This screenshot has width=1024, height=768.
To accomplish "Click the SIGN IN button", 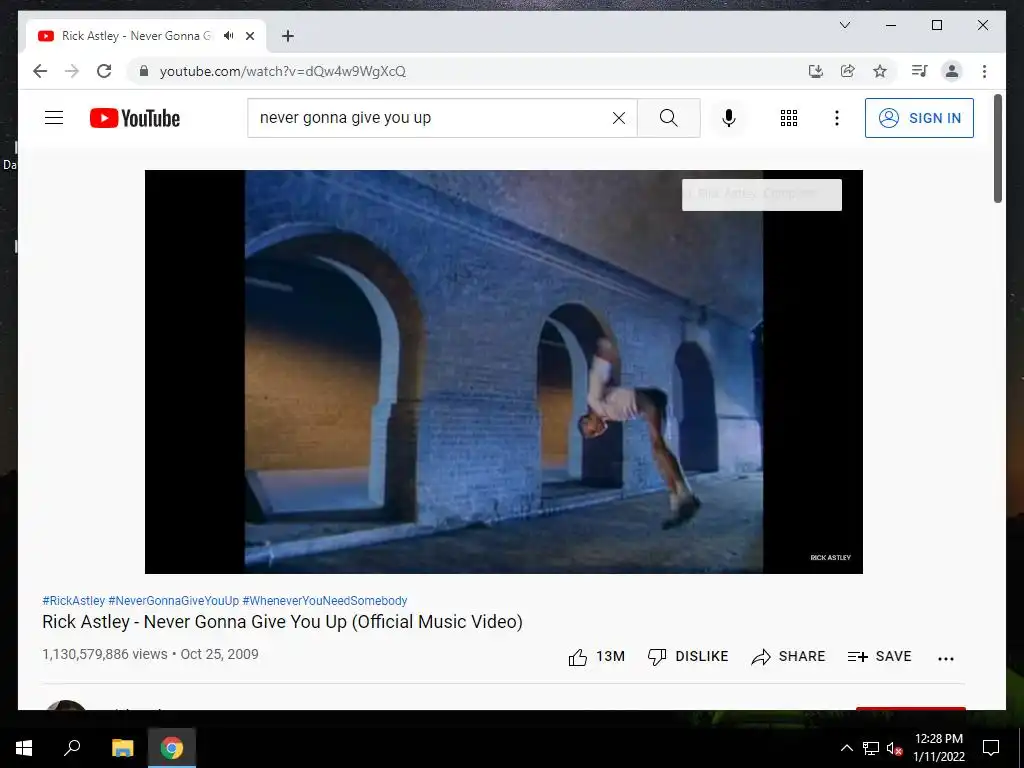I will (919, 118).
